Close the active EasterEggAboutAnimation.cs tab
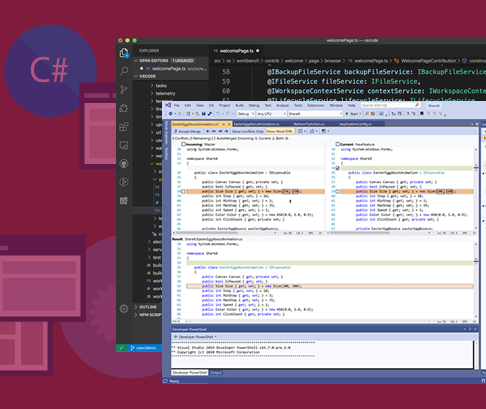This screenshot has height=409, width=486. pyautogui.click(x=229, y=124)
